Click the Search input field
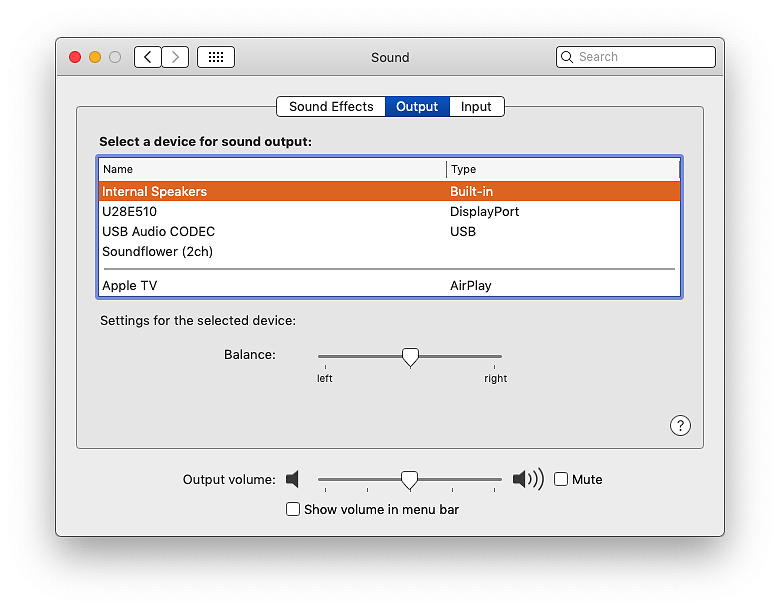 tap(636, 57)
